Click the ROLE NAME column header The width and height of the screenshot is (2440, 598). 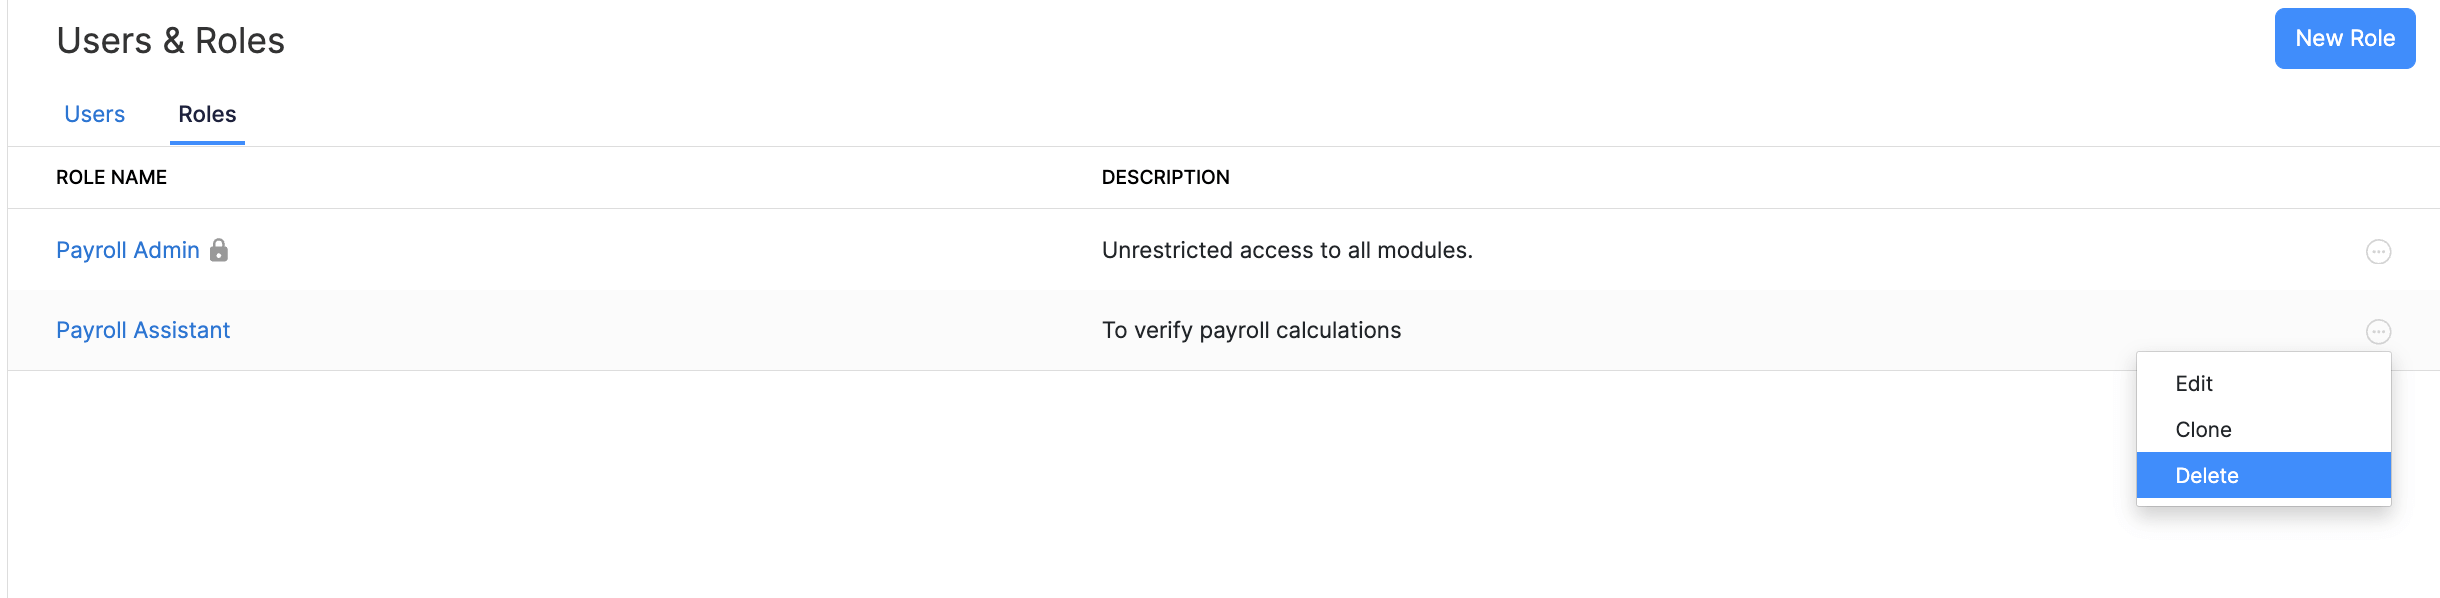coord(111,177)
